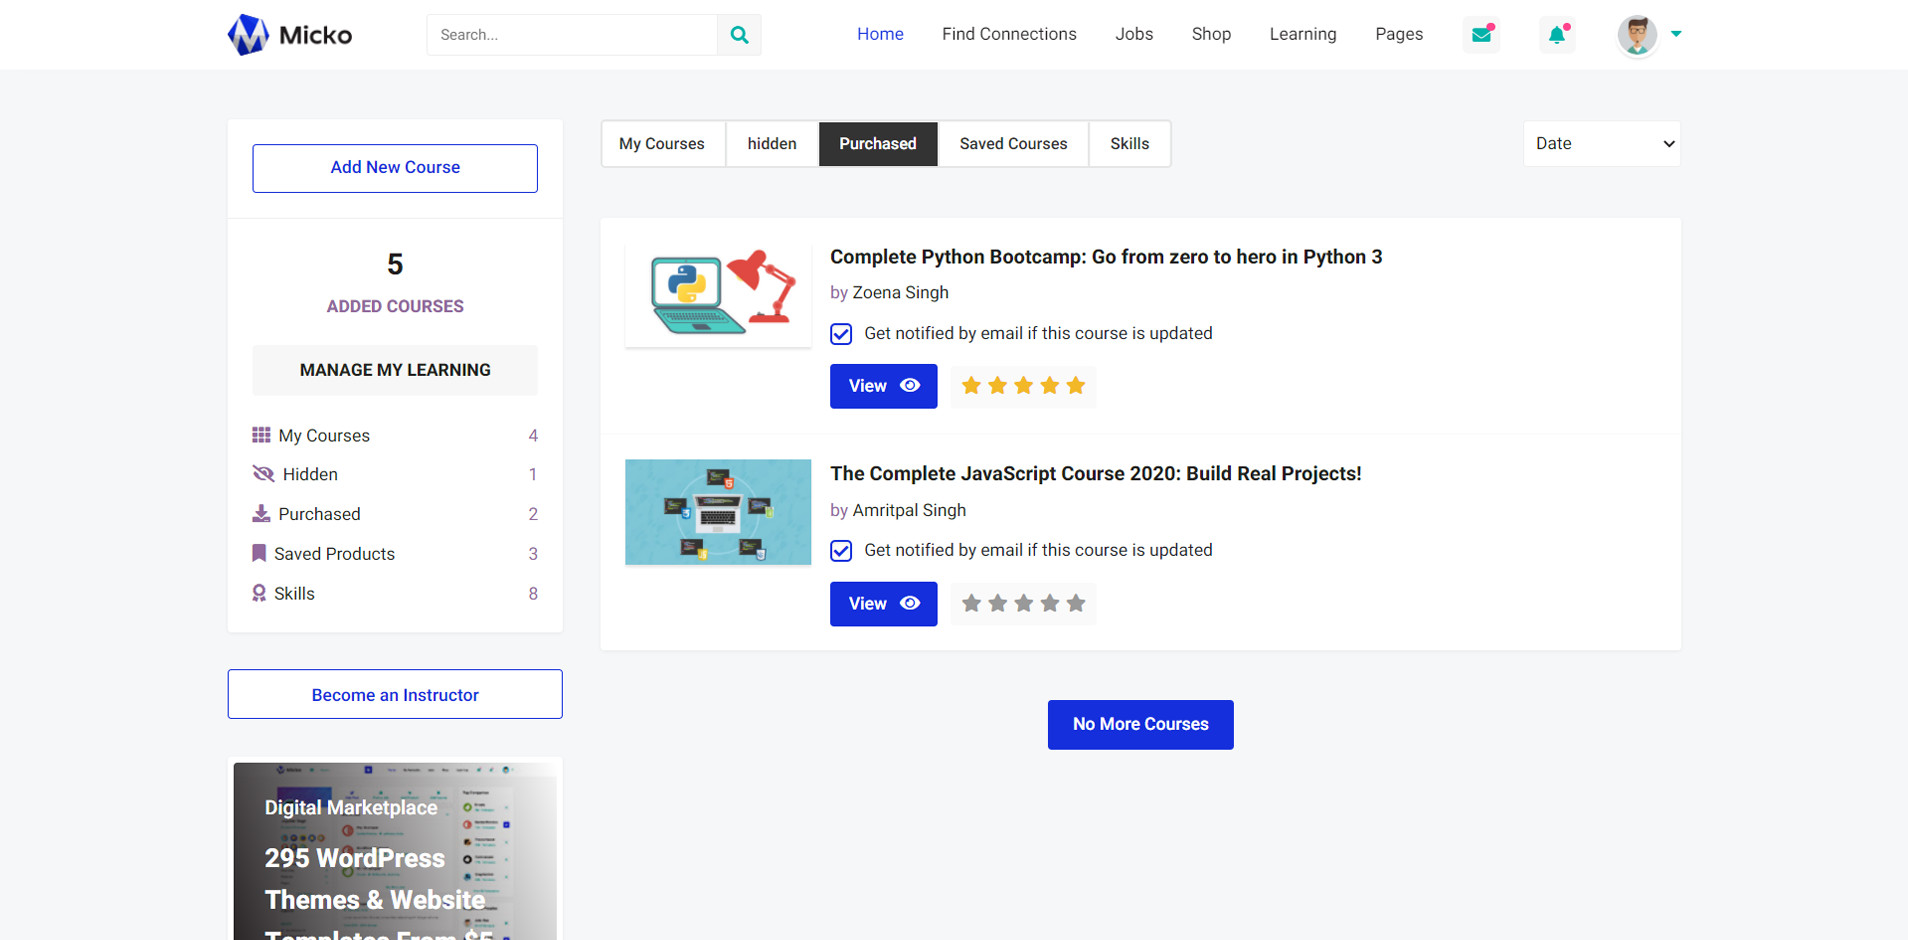The image size is (1908, 940).
Task: Click the Micko logo icon
Action: pyautogui.click(x=248, y=35)
